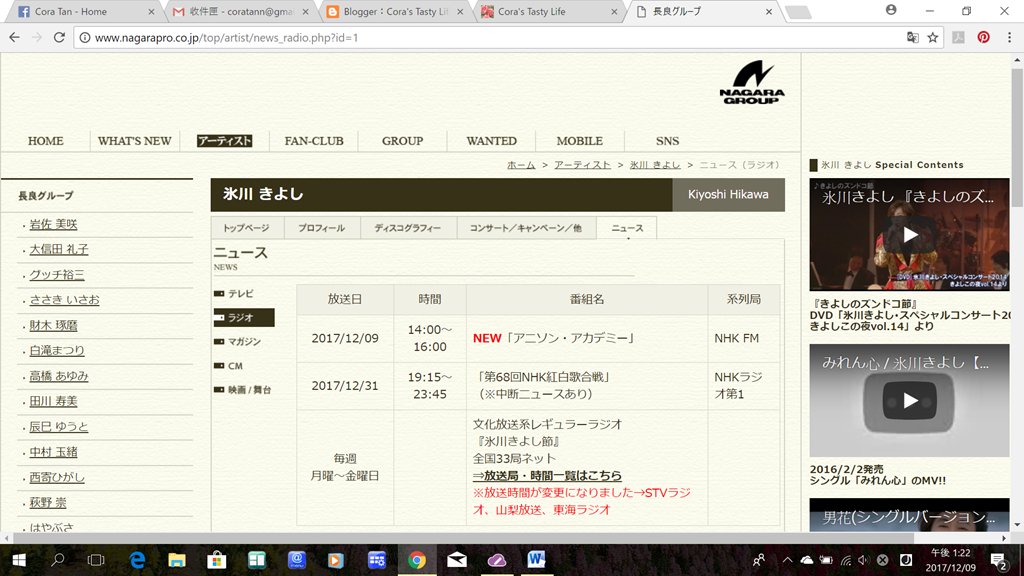The width and height of the screenshot is (1024, 576).
Task: Open File Explorer from the taskbar
Action: [x=177, y=560]
